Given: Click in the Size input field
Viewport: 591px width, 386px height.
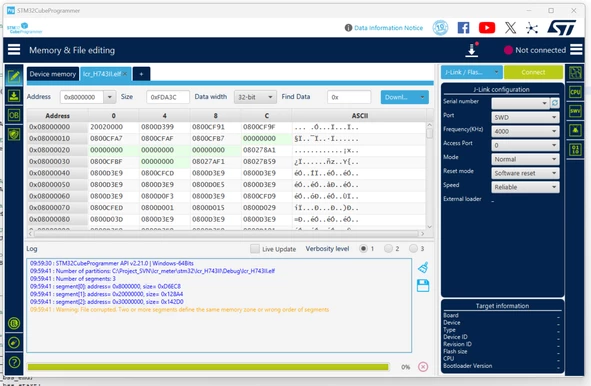Looking at the screenshot, I should pyautogui.click(x=168, y=97).
